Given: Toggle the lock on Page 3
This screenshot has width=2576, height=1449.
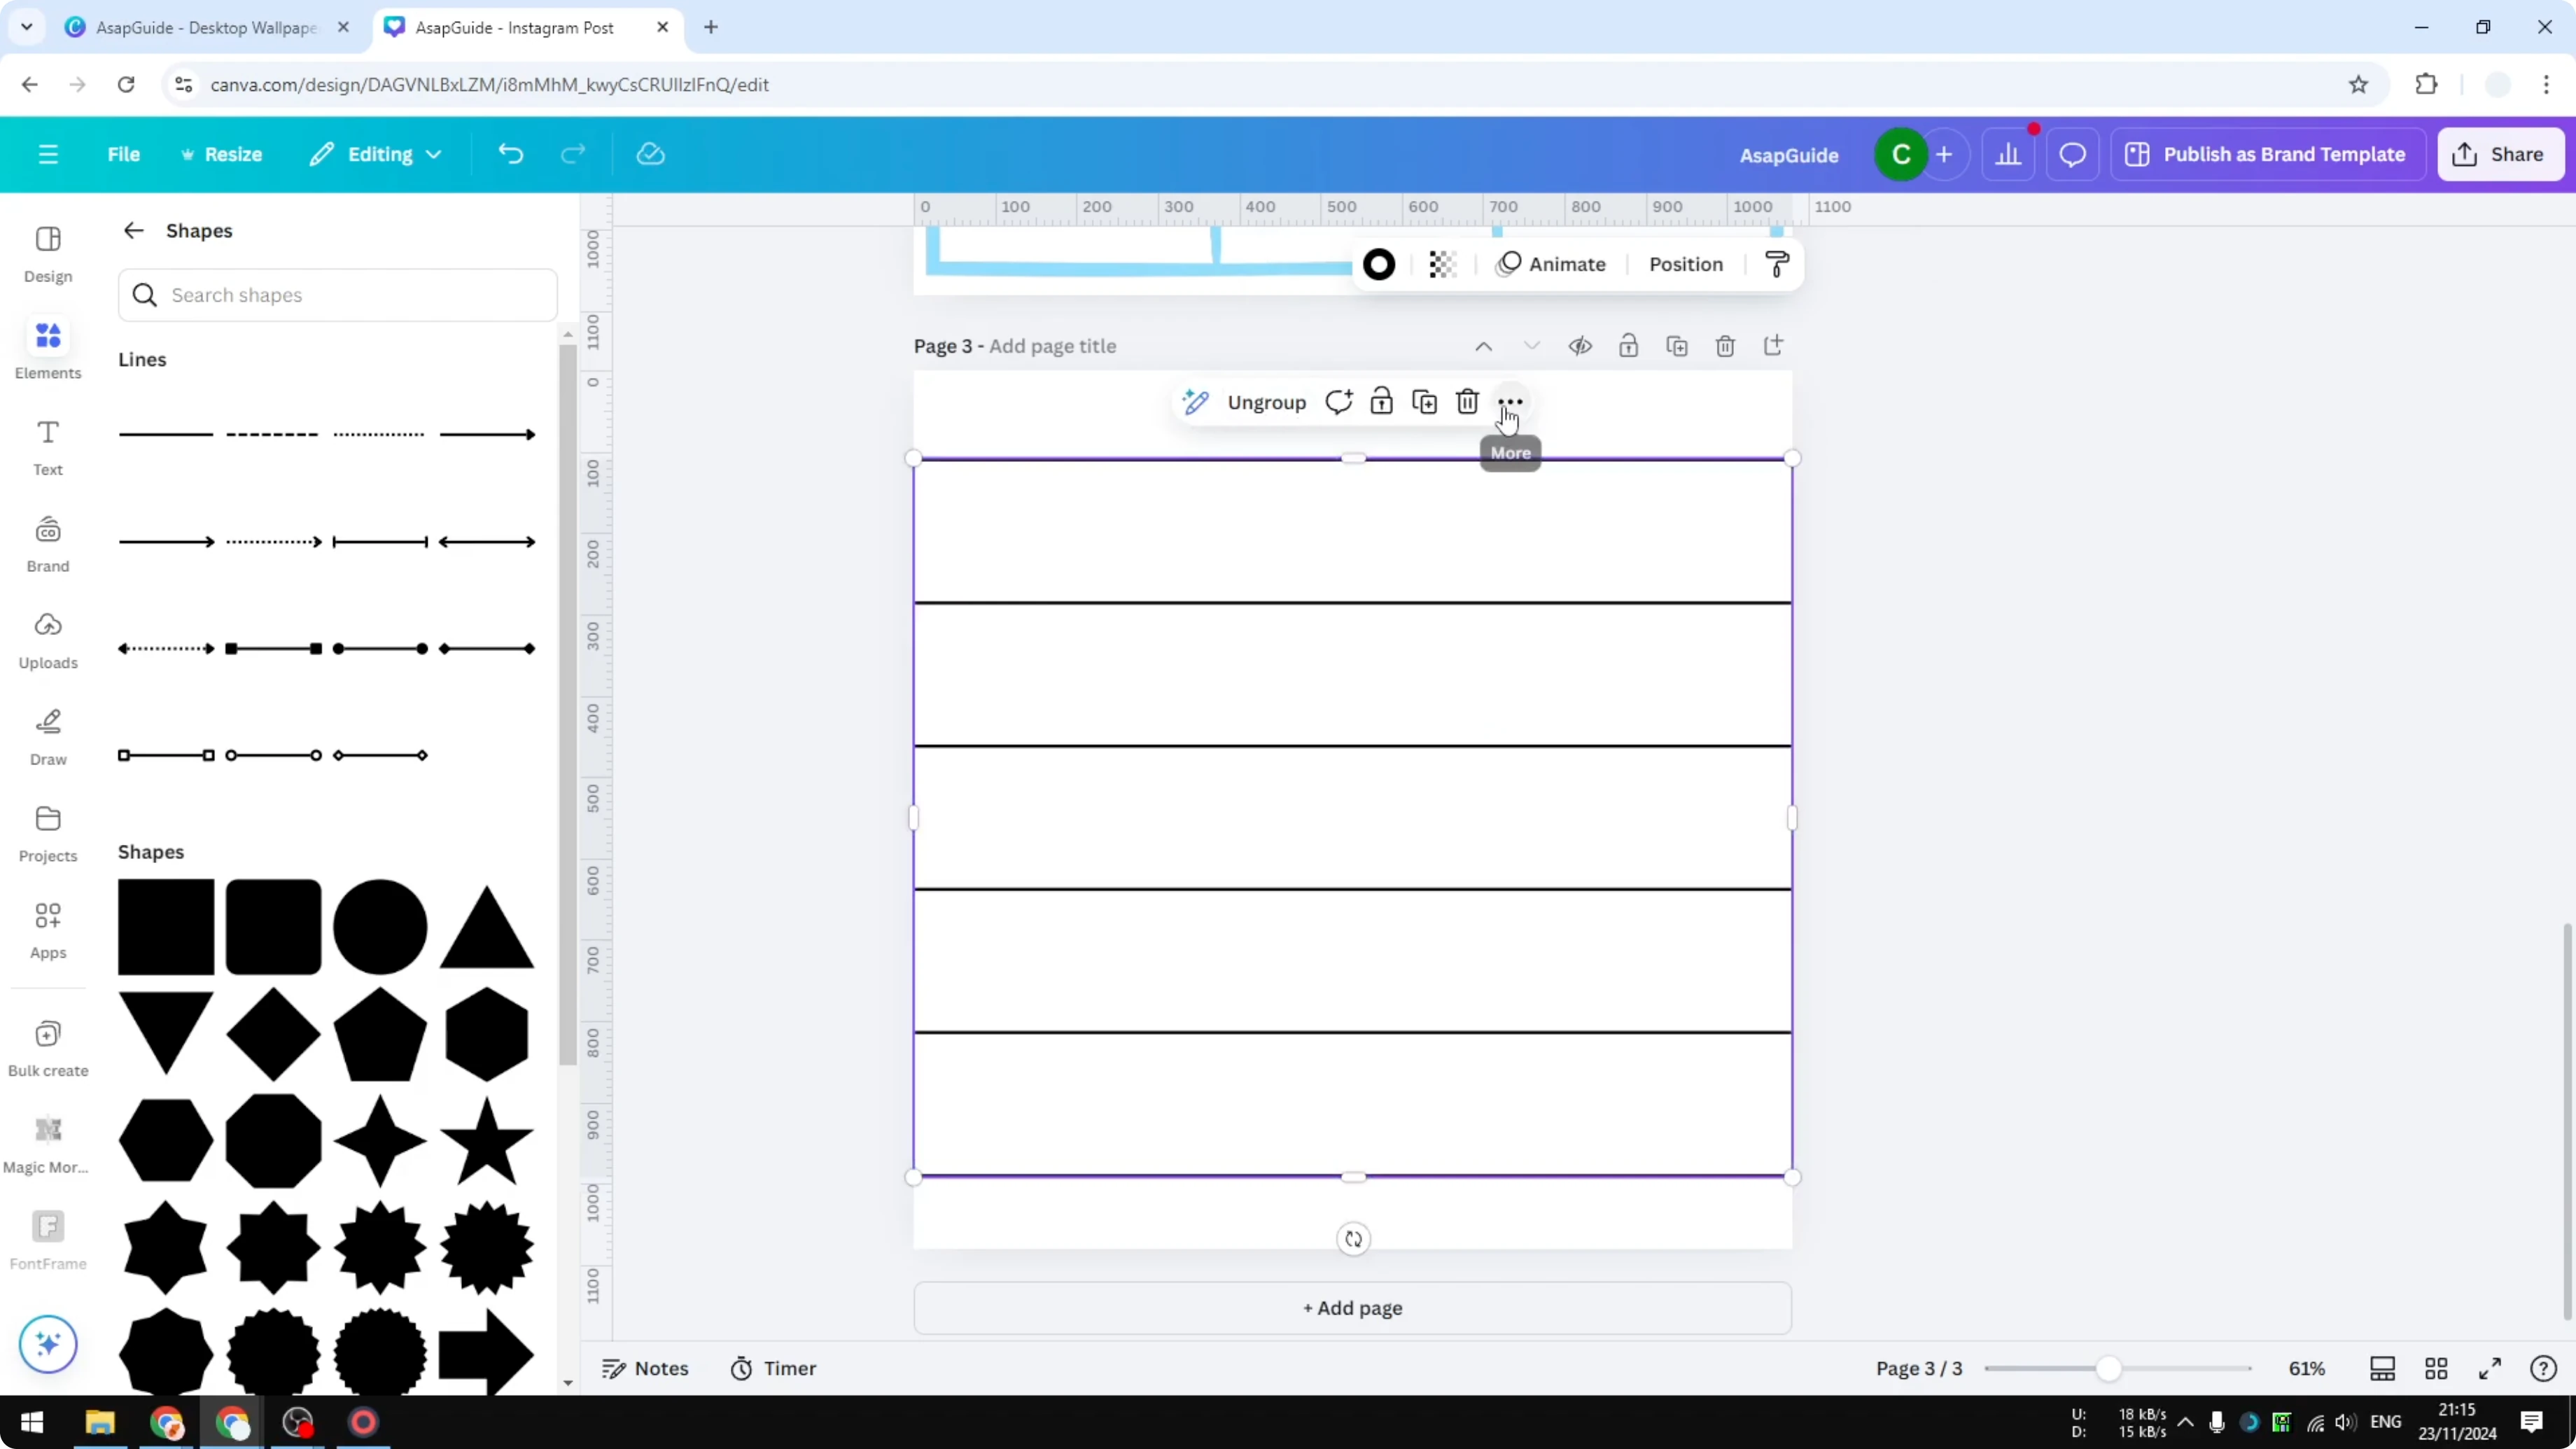Looking at the screenshot, I should click(1628, 345).
